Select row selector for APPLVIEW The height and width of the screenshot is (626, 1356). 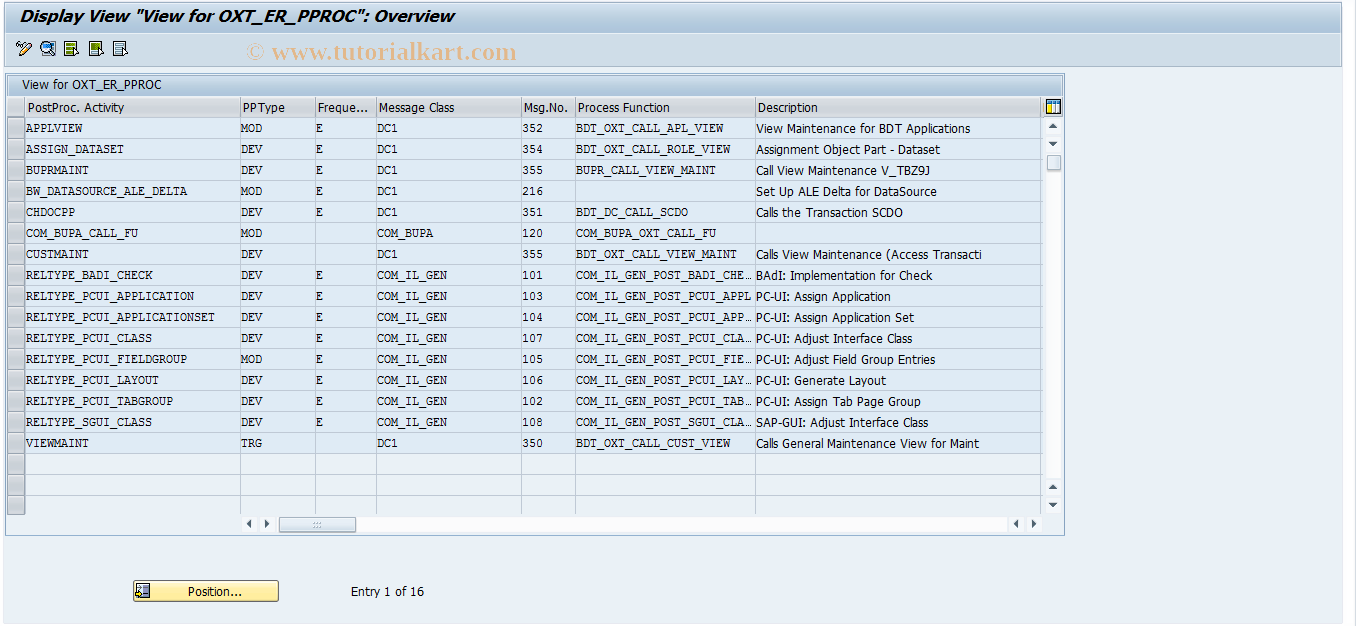click(x=15, y=128)
